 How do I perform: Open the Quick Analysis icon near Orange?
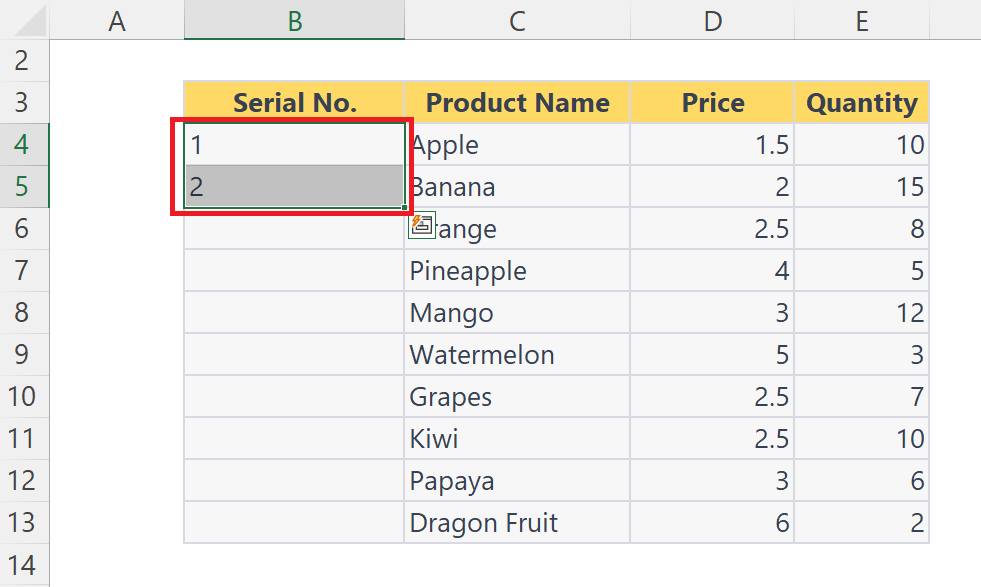(422, 225)
